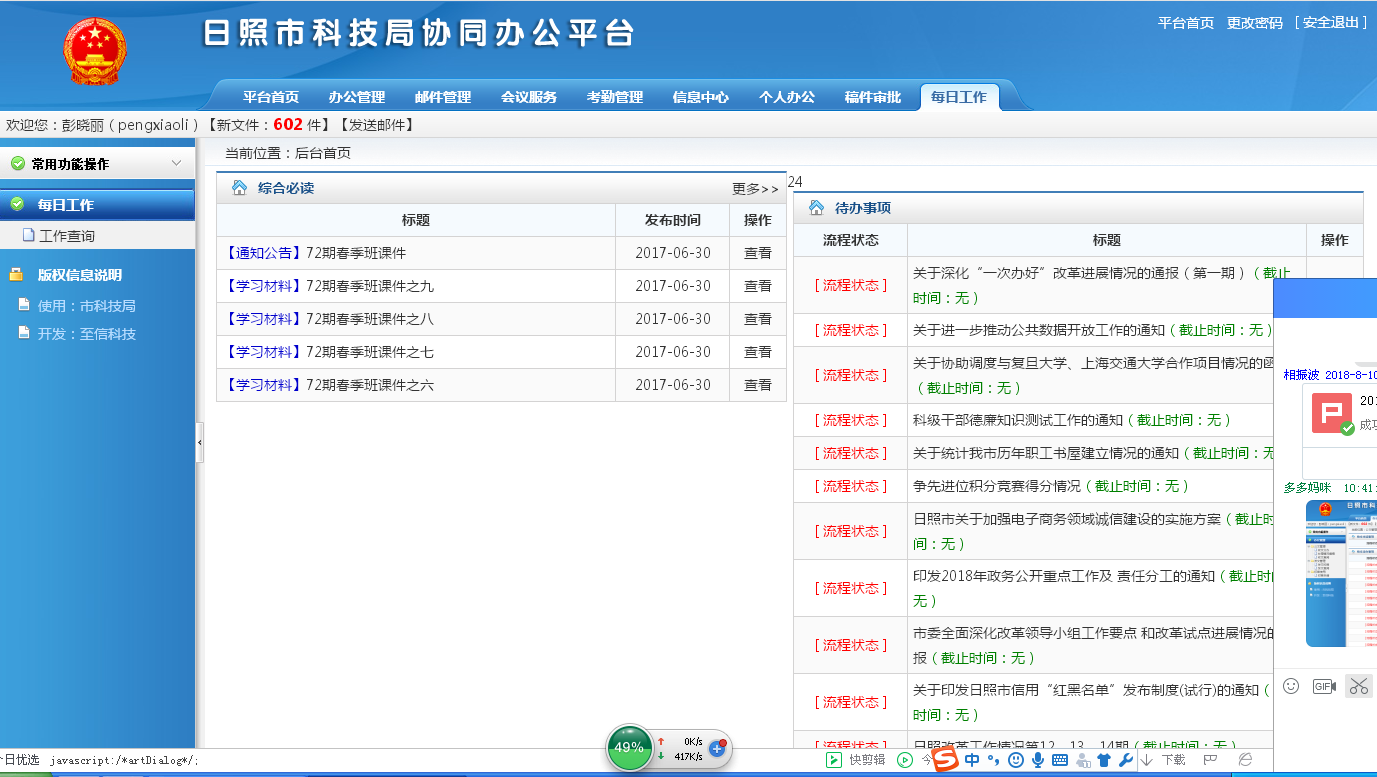Click 流程状态 for 争先进位积分竞赛得分情况

(851, 486)
